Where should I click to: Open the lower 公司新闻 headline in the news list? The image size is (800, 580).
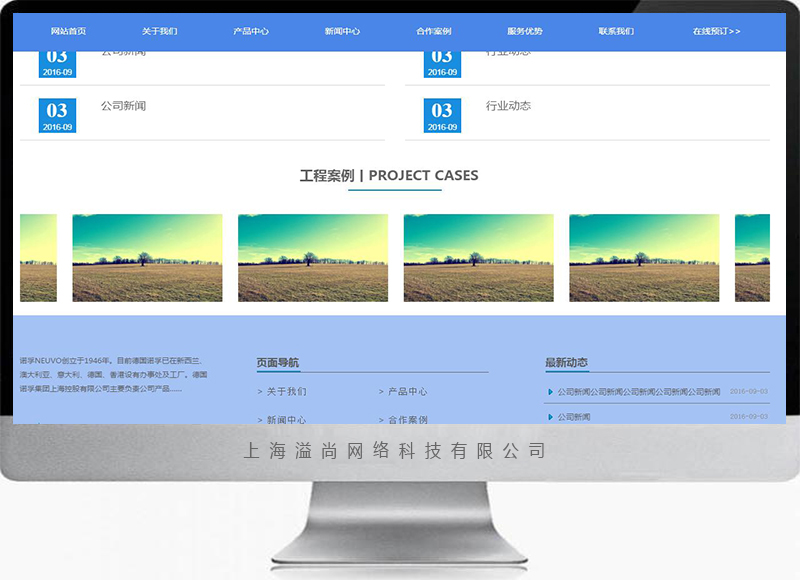tap(123, 106)
